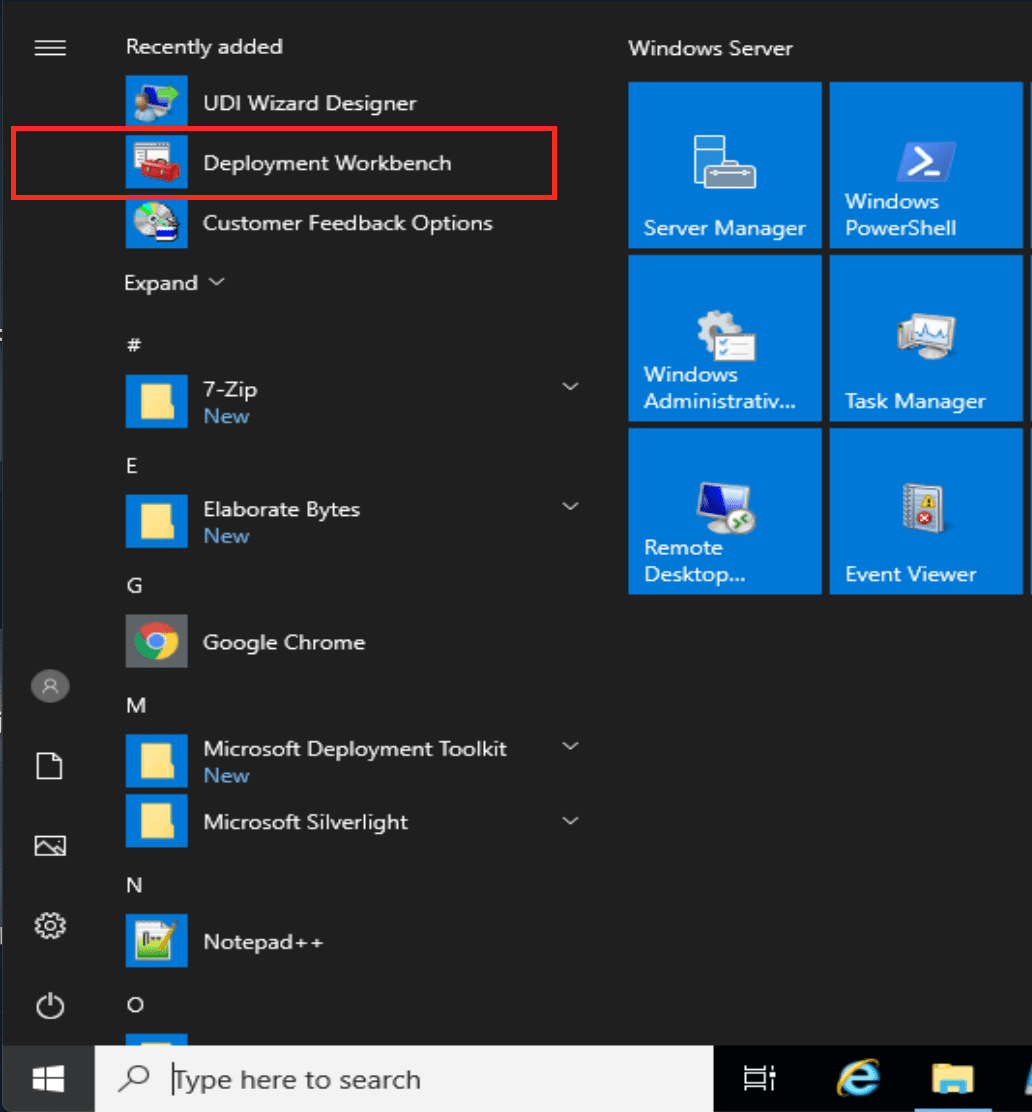Open the Pictures sidebar icon
Screen dimensions: 1032x1112
click(x=50, y=845)
